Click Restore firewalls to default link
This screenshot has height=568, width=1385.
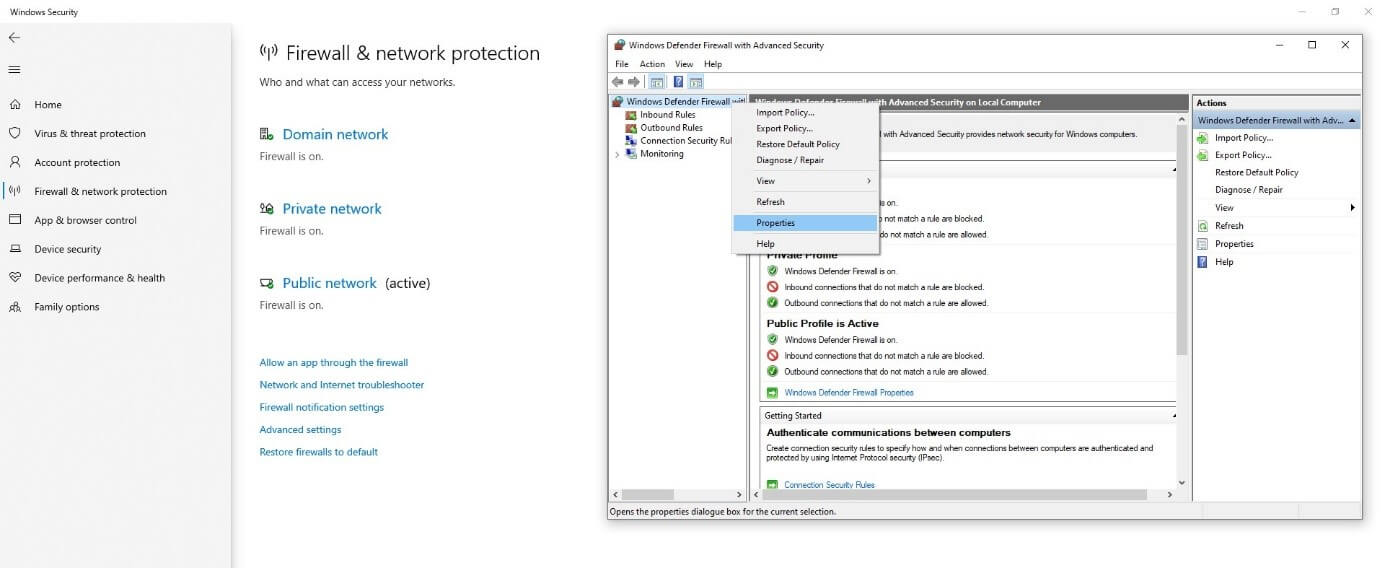pos(319,452)
